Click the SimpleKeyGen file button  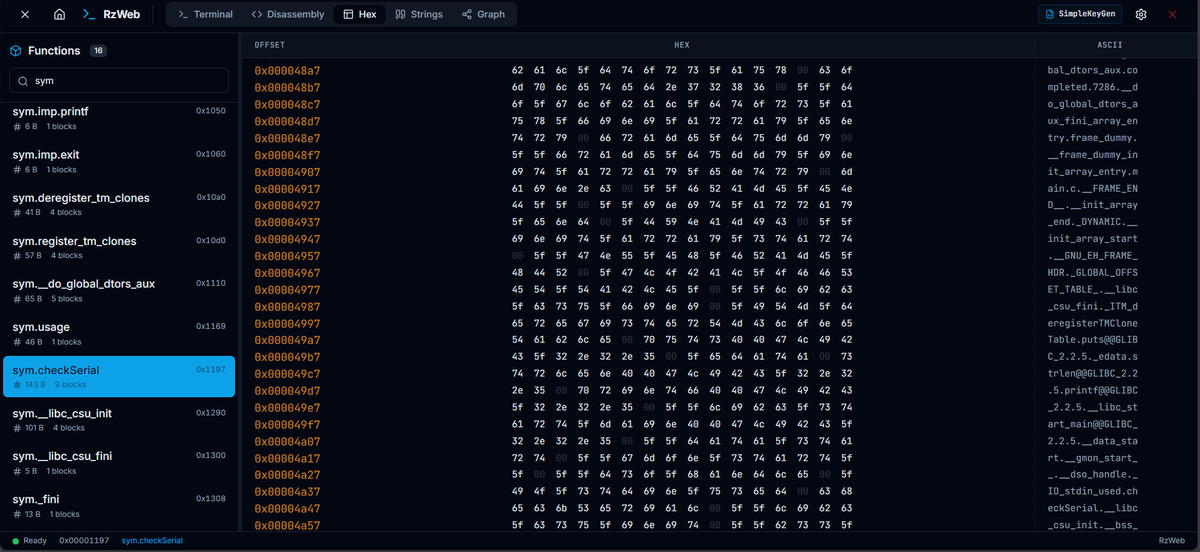click(x=1080, y=15)
